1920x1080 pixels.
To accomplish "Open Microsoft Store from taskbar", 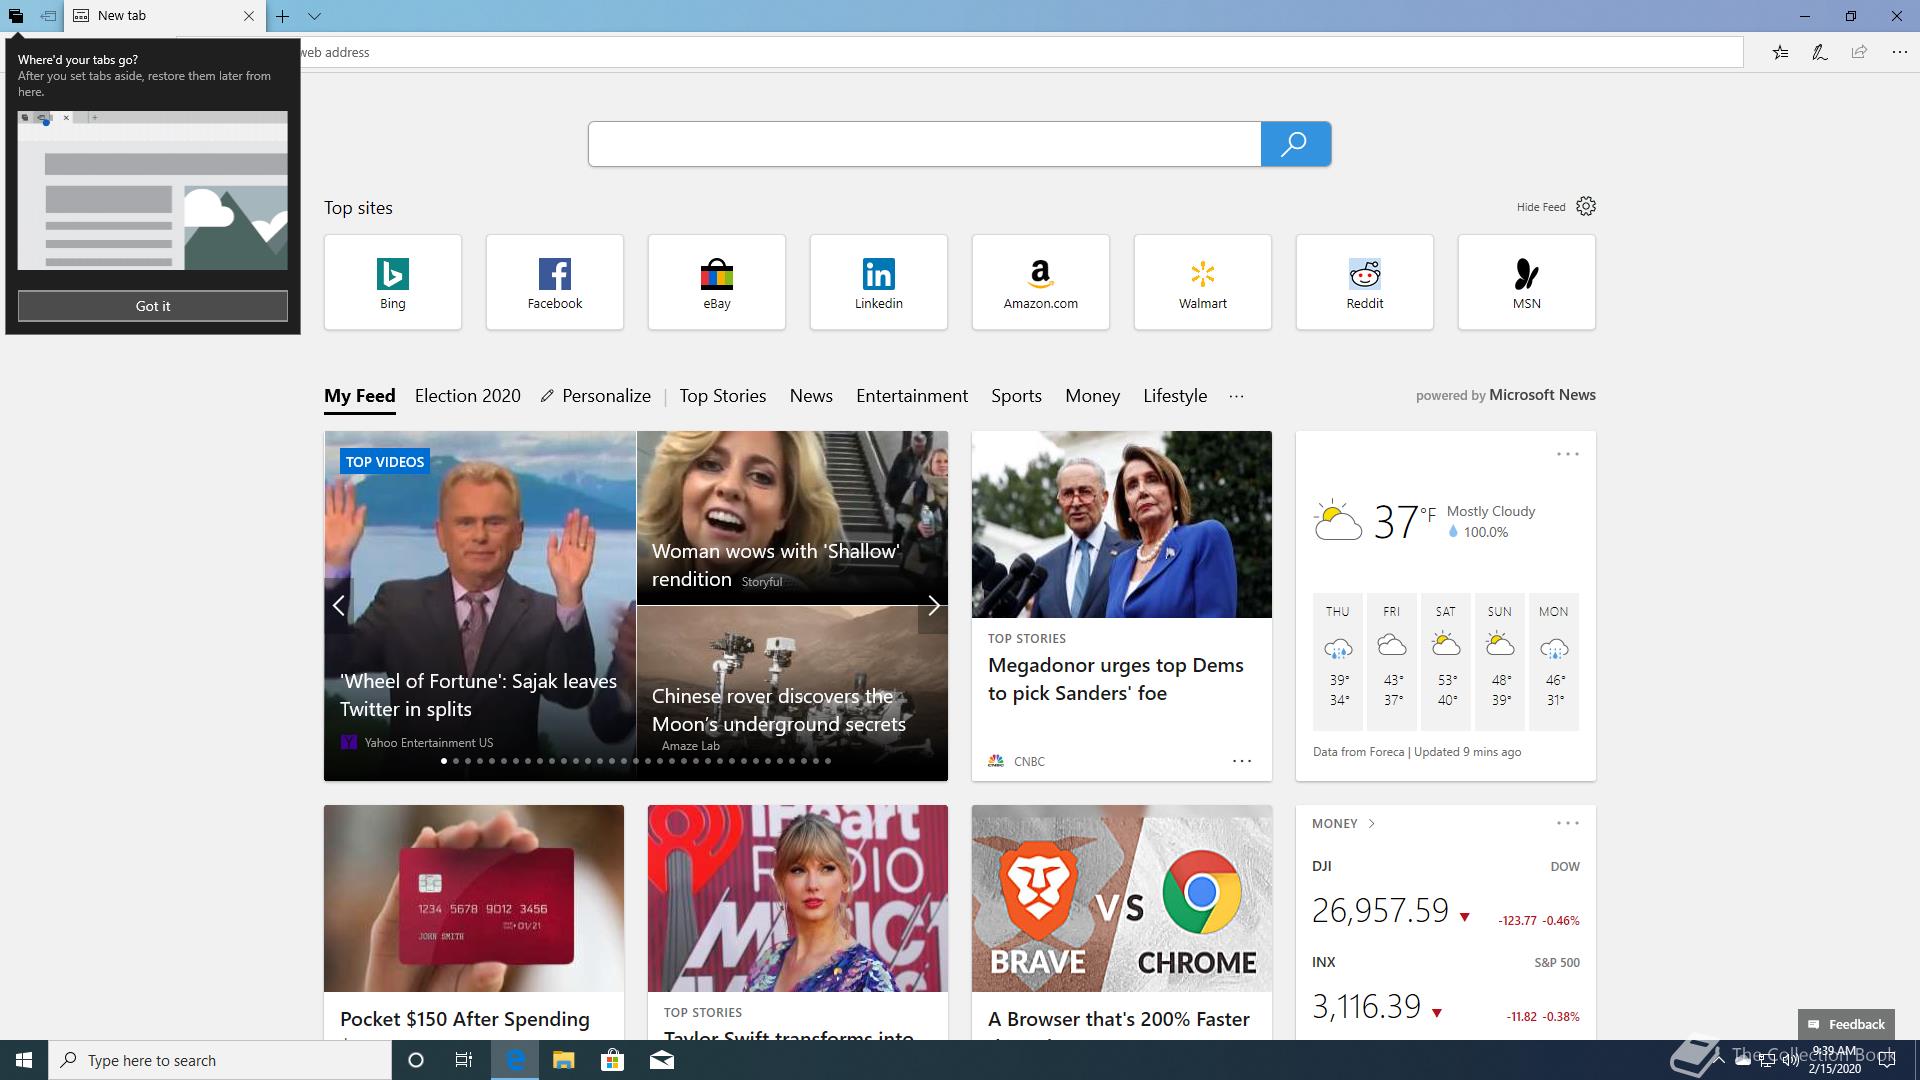I will click(x=612, y=1060).
